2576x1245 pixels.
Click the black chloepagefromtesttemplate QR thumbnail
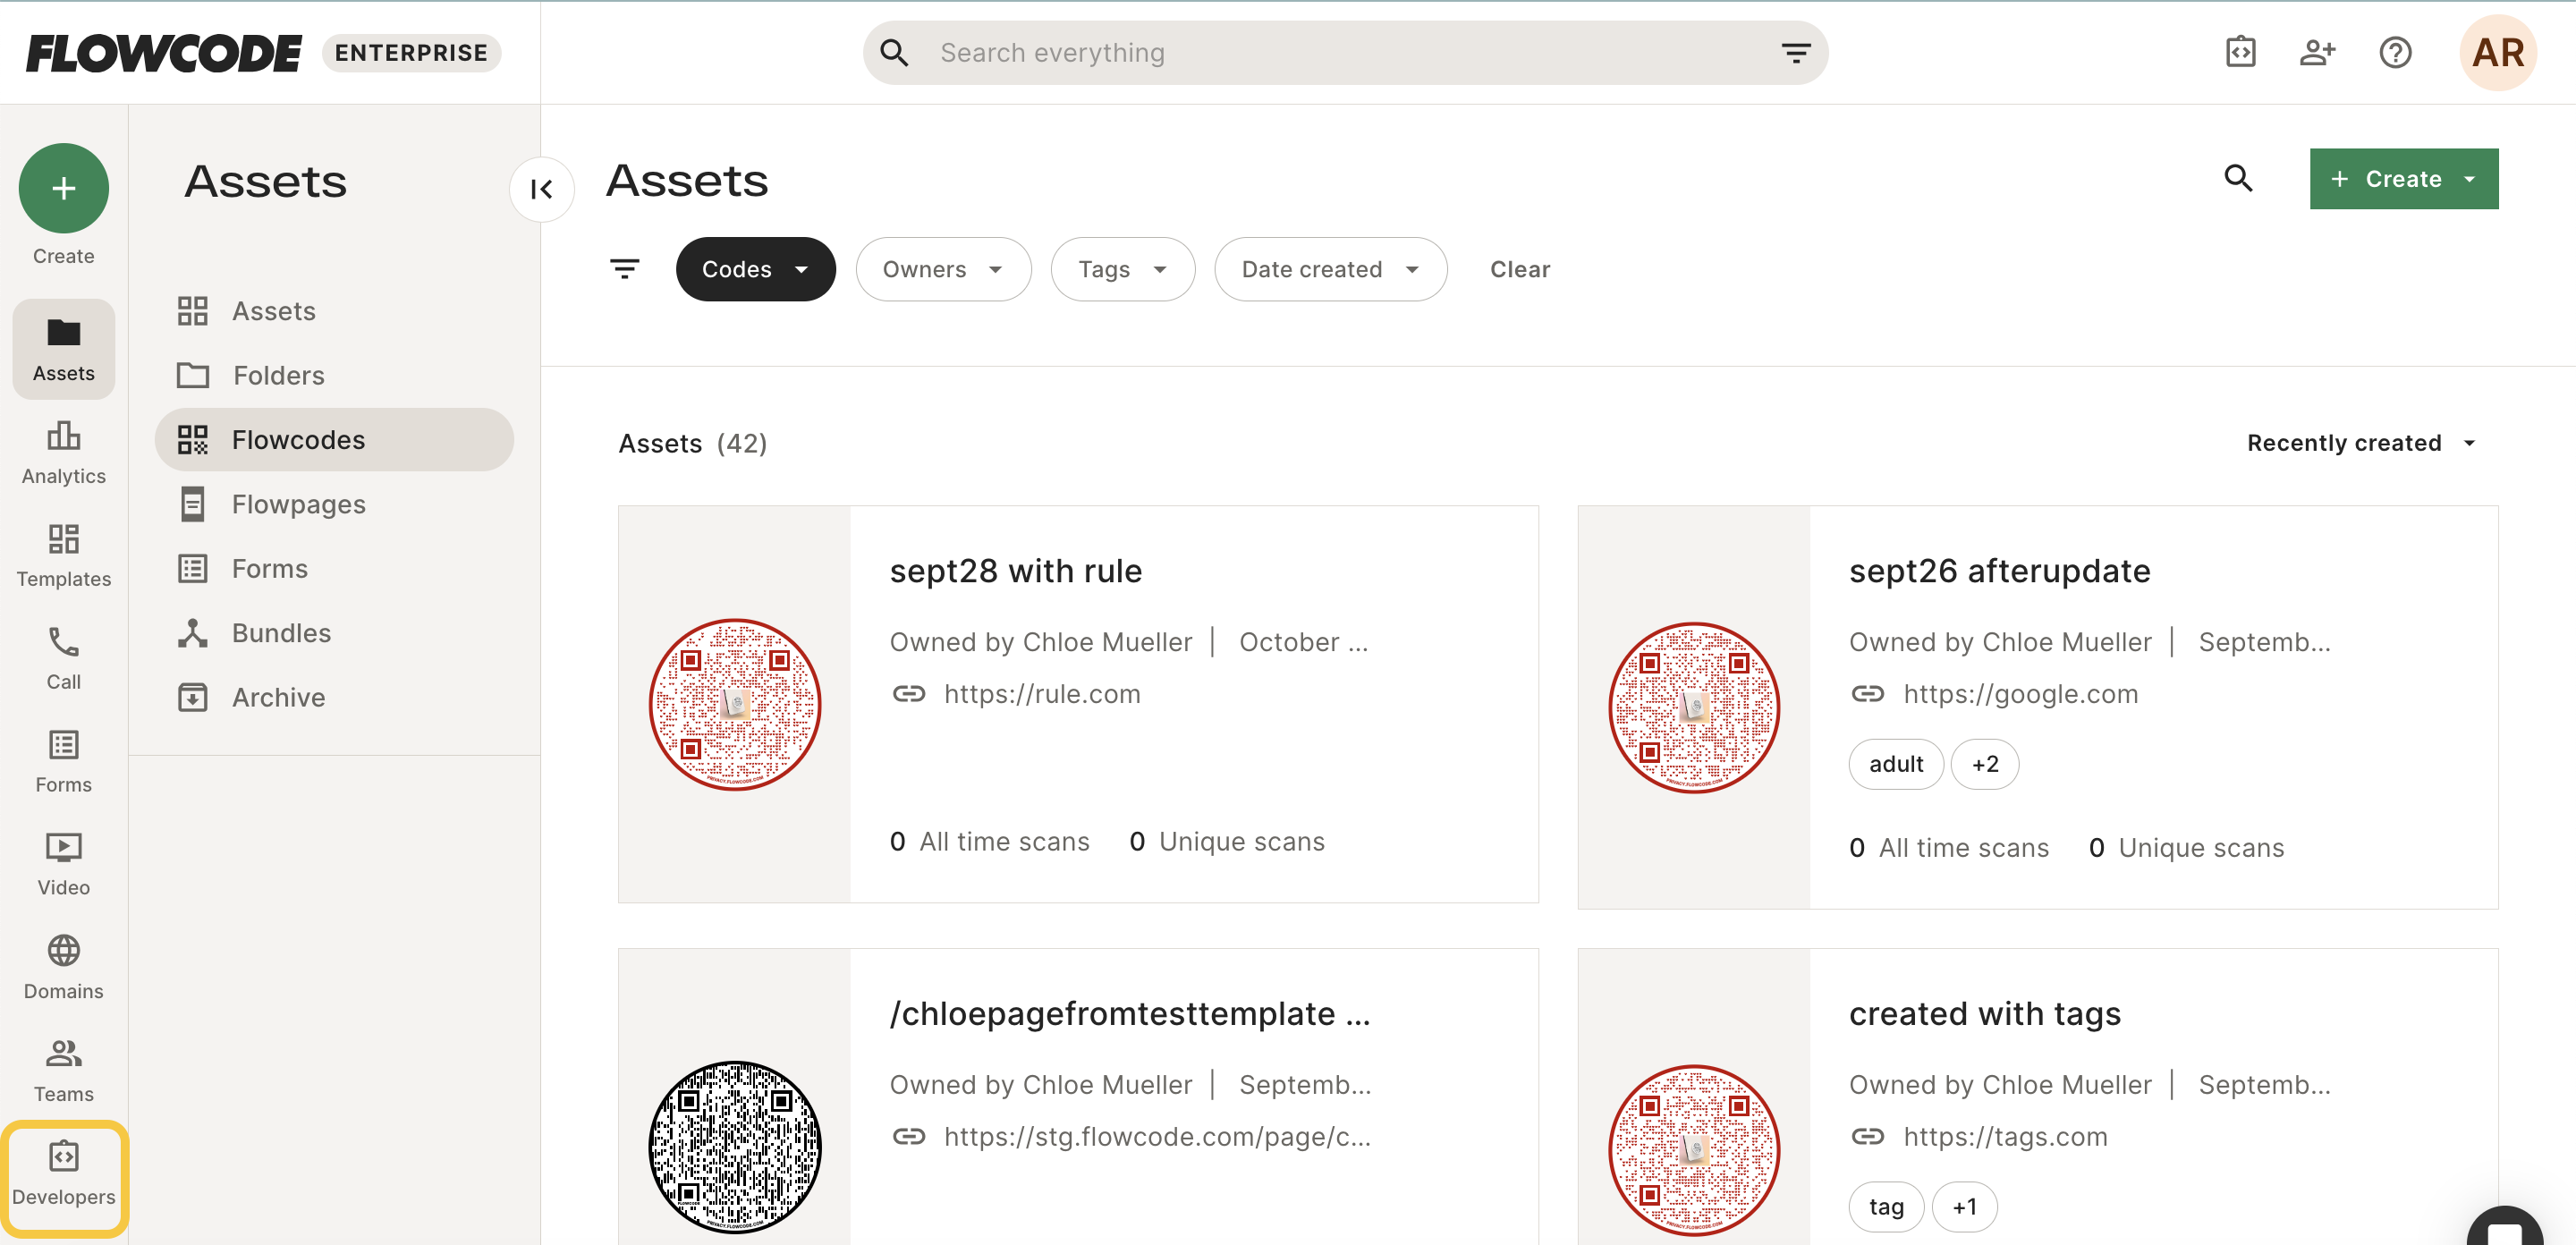coord(735,1147)
